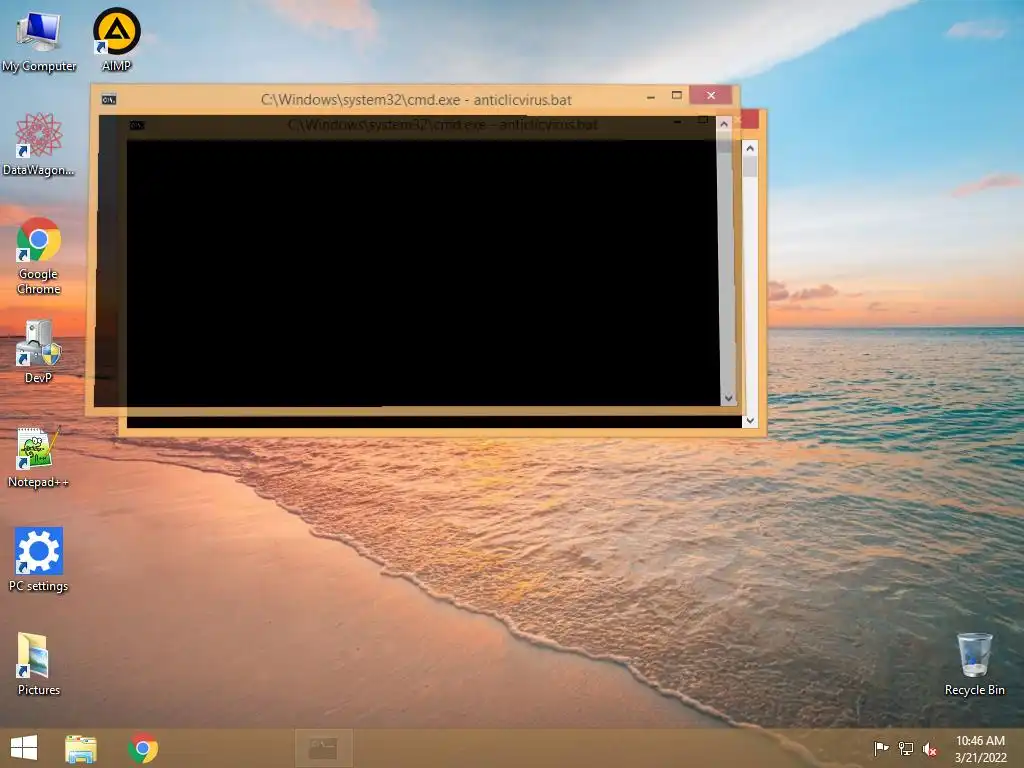The image size is (1024, 768).
Task: Open the network tray icon
Action: point(906,748)
